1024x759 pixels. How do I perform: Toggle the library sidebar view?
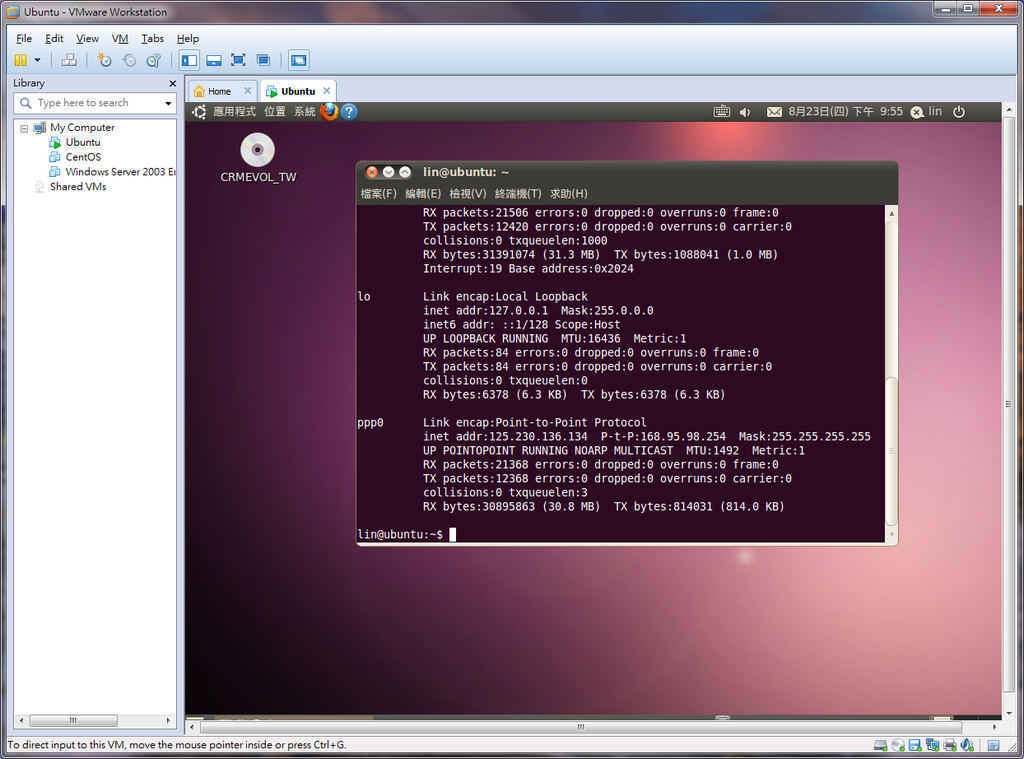[189, 60]
